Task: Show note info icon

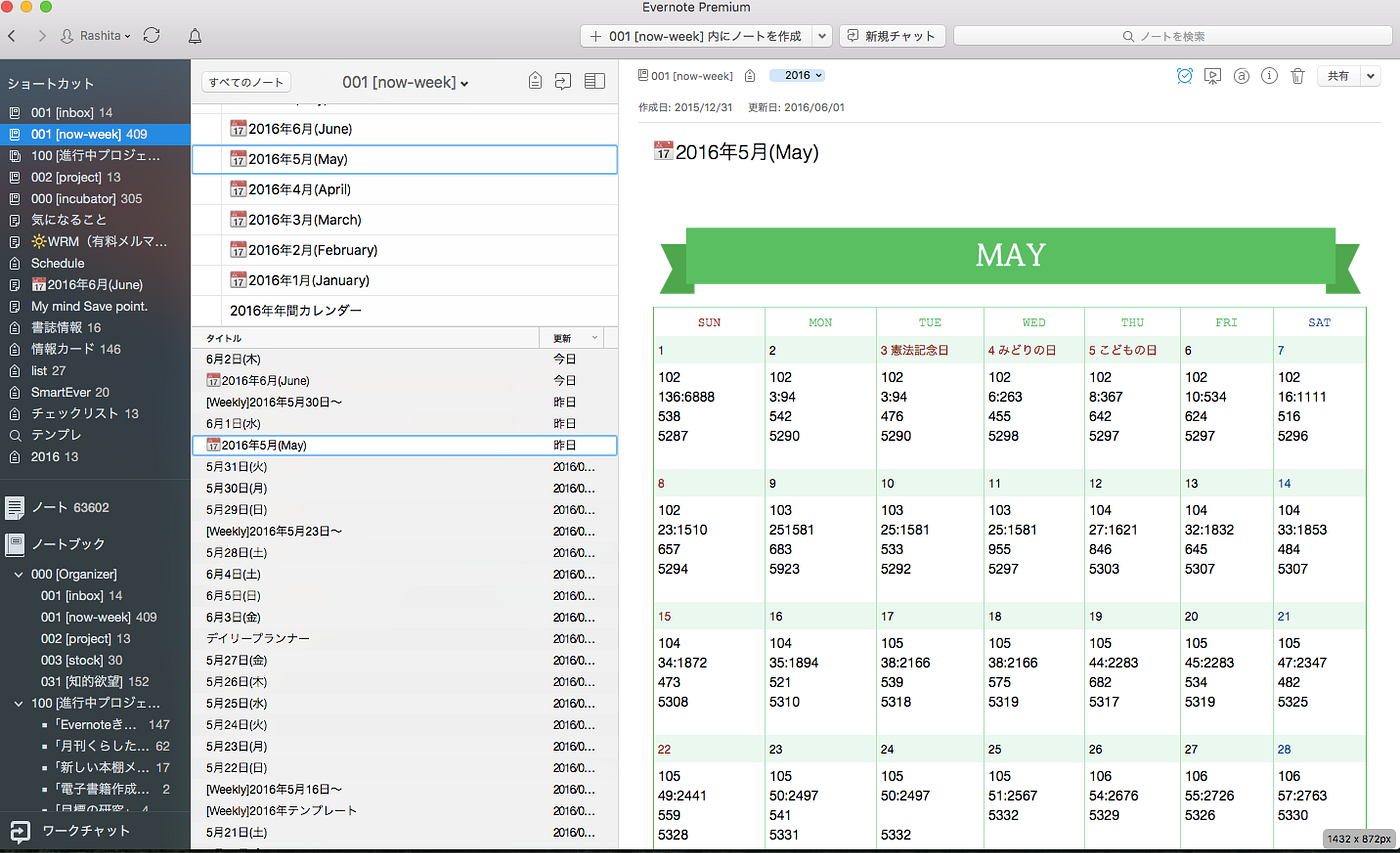Action: tap(1269, 75)
